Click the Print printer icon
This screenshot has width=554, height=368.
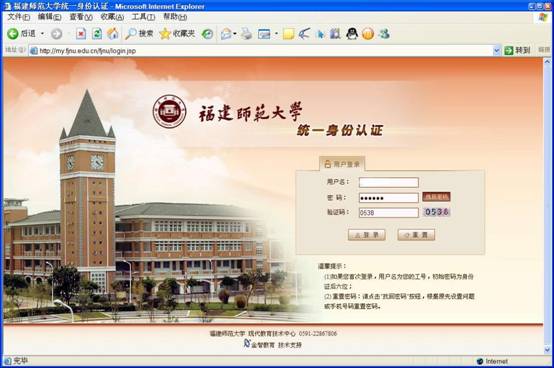click(247, 34)
